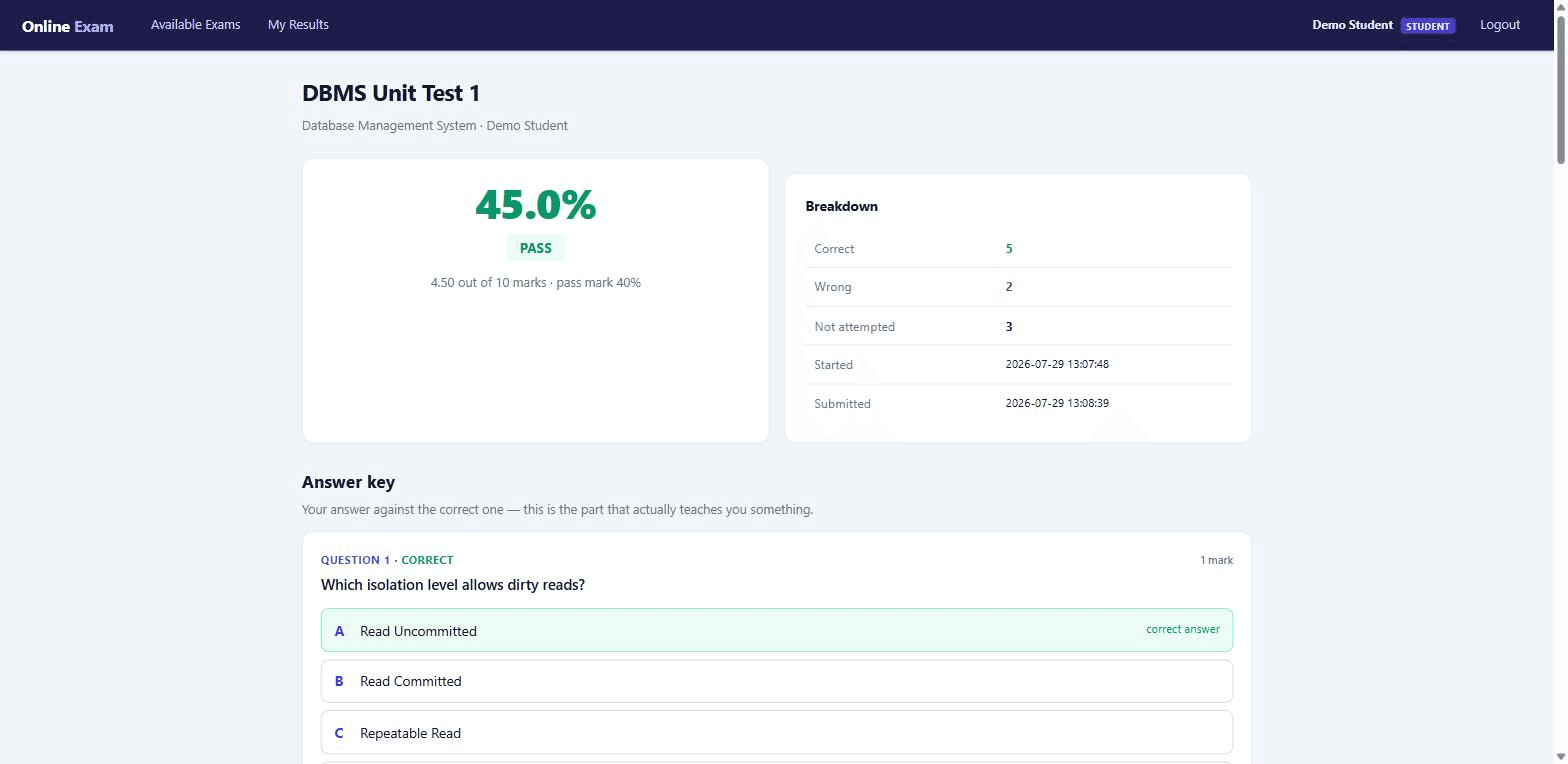Click the Not attempted row label
1568x764 pixels.
[855, 327]
